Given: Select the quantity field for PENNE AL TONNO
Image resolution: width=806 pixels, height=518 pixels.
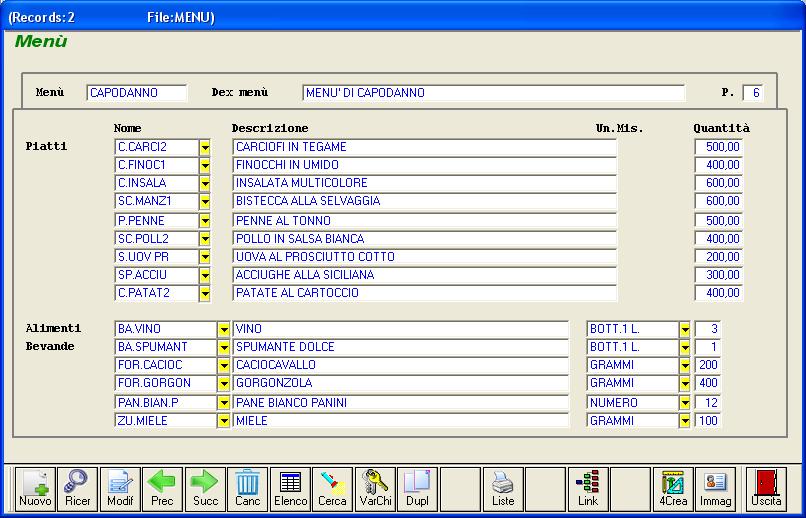Looking at the screenshot, I should click(x=719, y=221).
